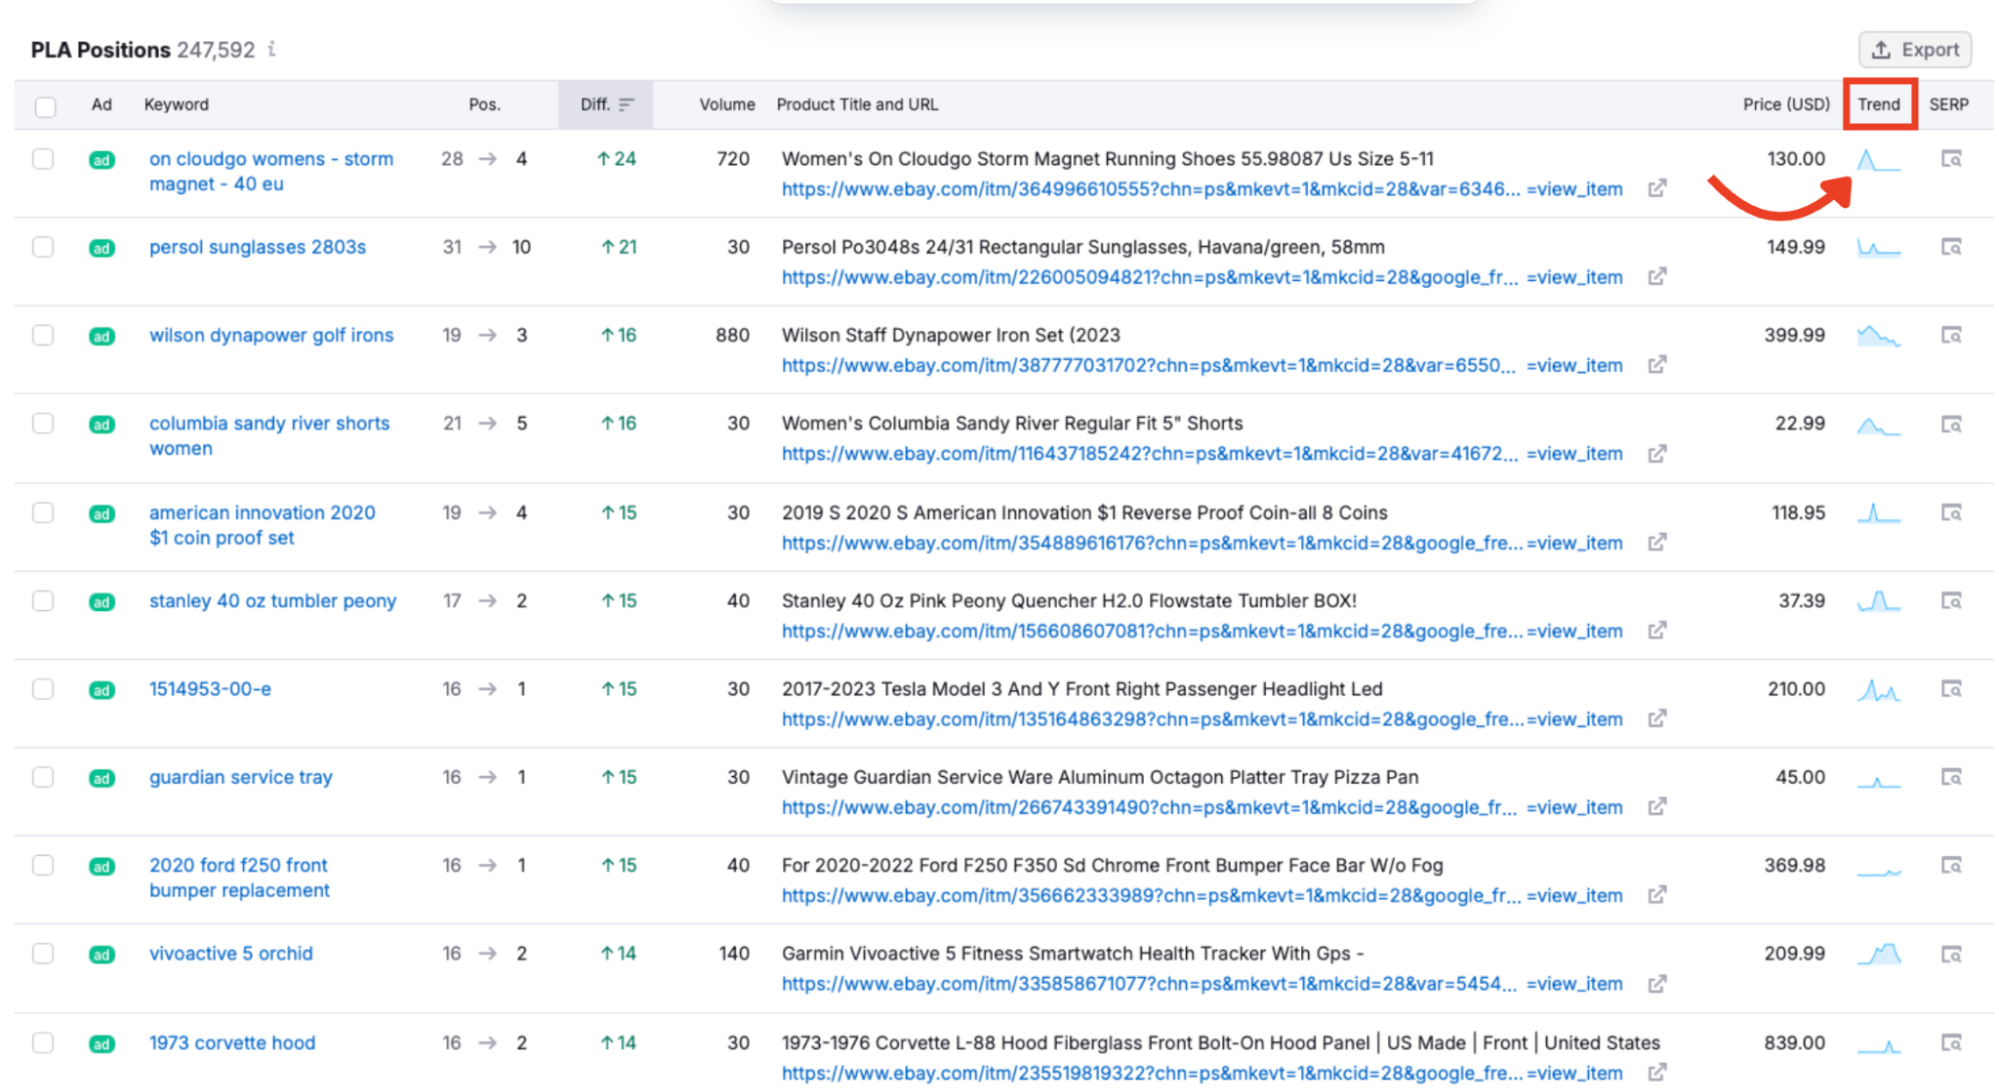1999x1090 pixels.
Task: Select checkbox for vivoactive 5 orchid row
Action: point(43,953)
